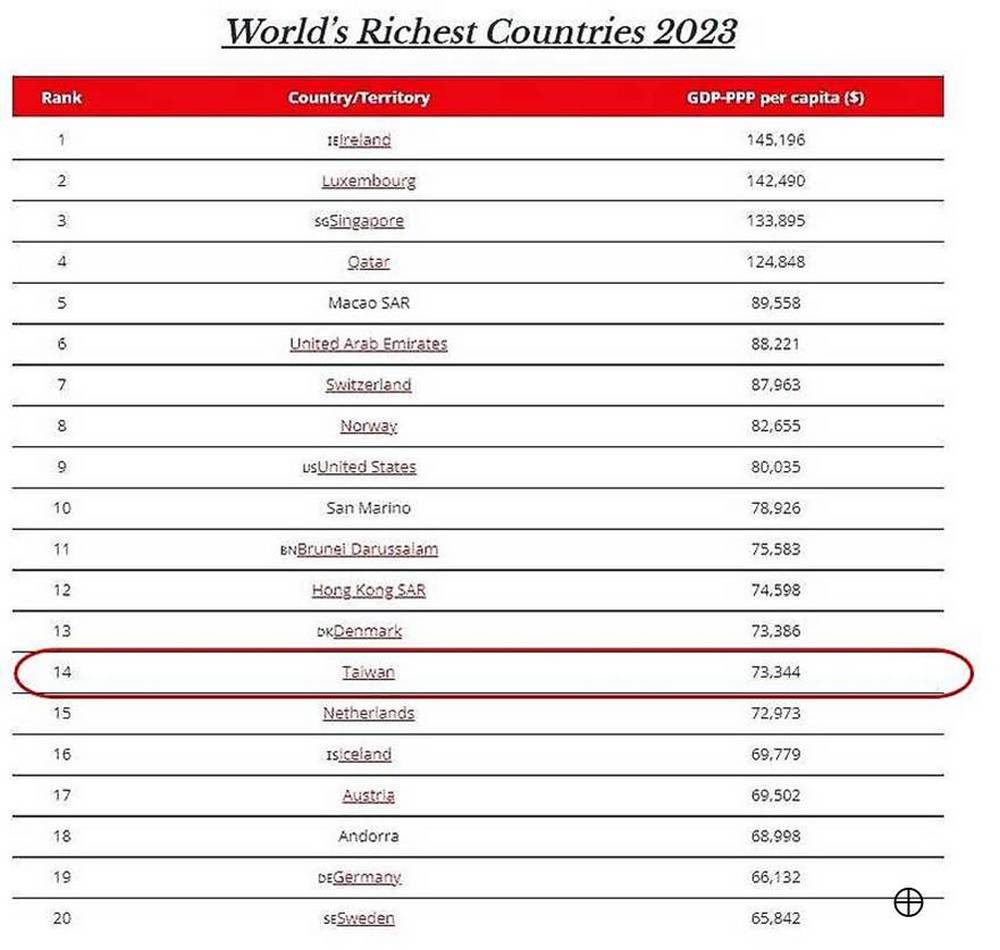Open the United States link

(367, 467)
